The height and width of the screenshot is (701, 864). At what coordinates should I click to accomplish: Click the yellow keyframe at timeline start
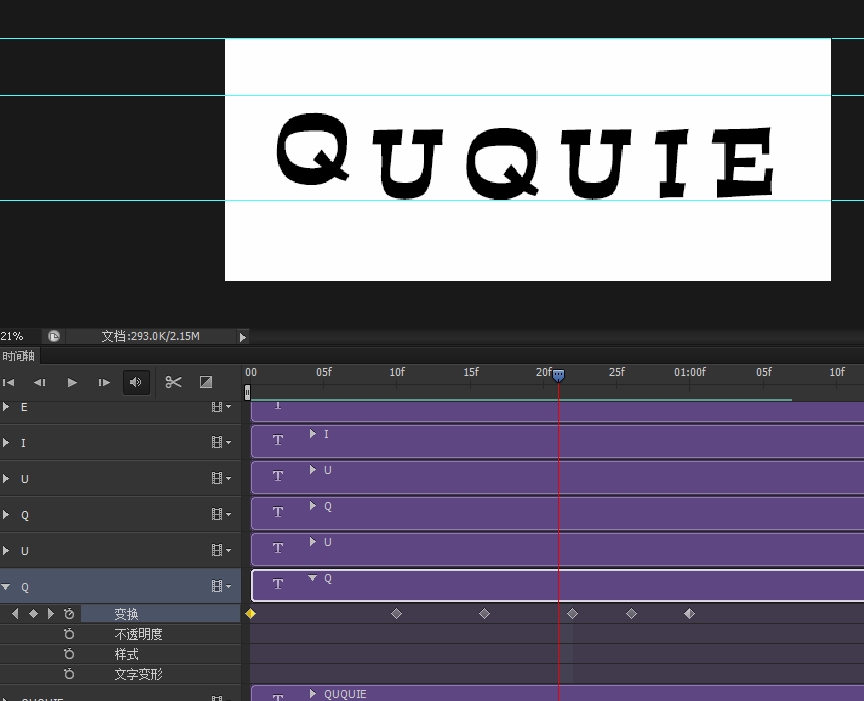[251, 614]
